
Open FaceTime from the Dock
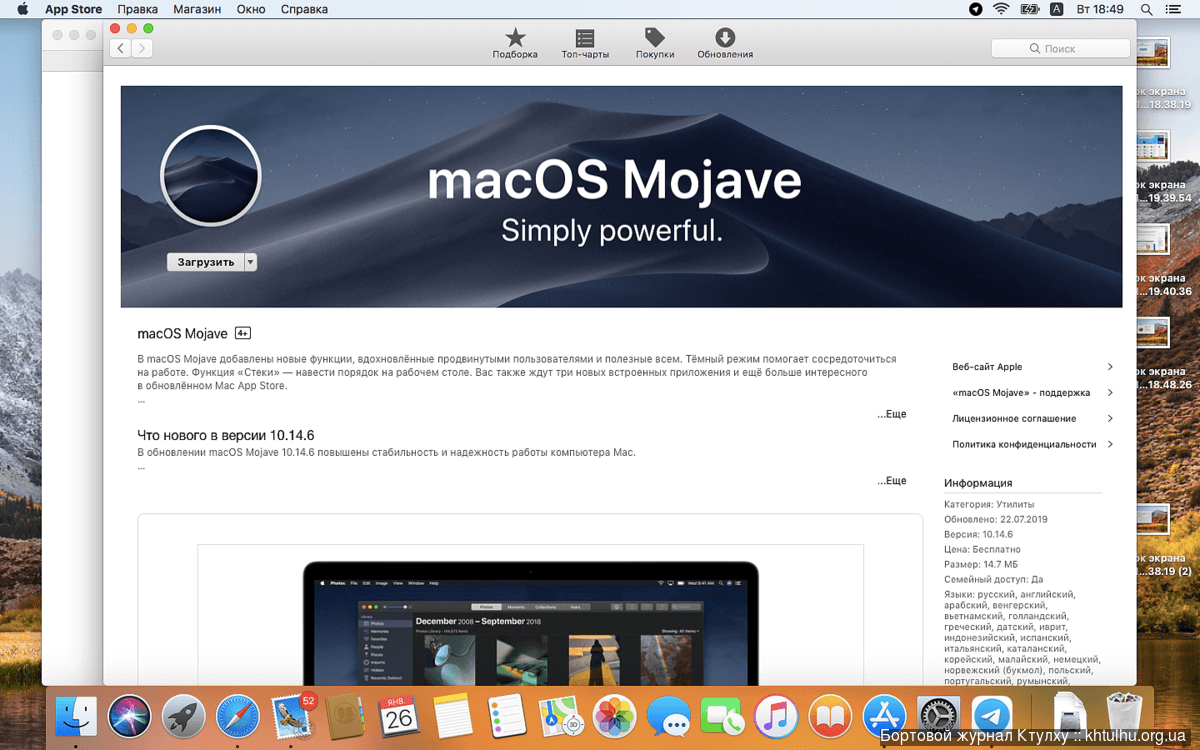coord(723,717)
